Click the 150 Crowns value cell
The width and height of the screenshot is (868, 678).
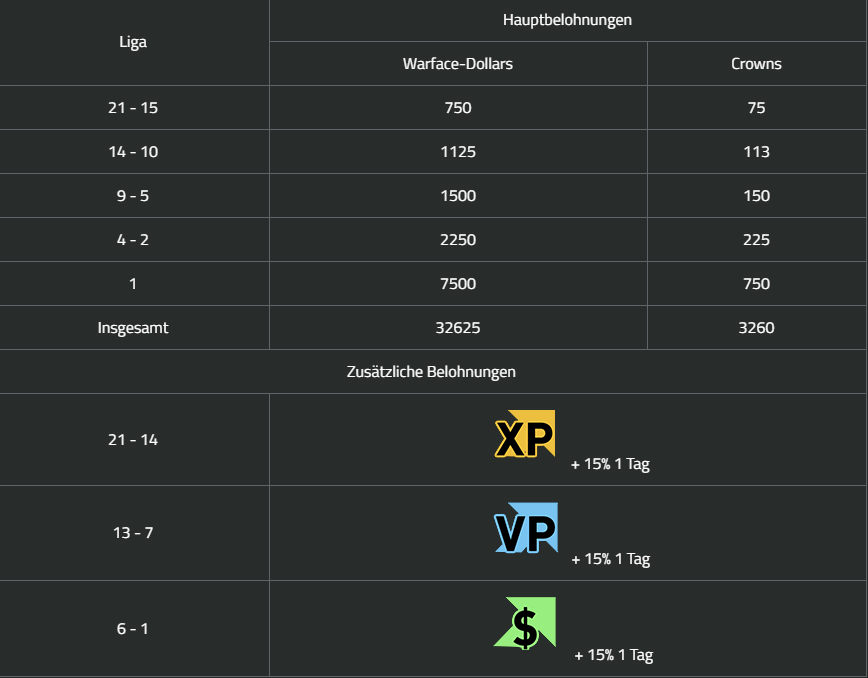[x=756, y=195]
